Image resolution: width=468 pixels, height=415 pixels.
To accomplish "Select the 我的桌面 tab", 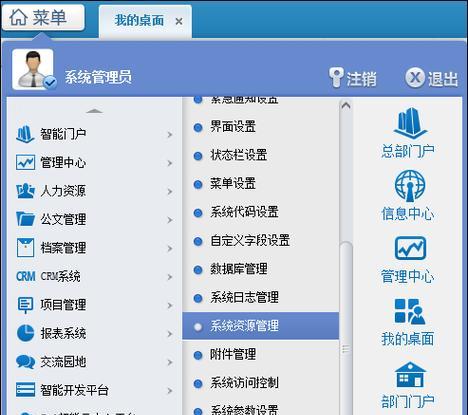I will pos(139,21).
